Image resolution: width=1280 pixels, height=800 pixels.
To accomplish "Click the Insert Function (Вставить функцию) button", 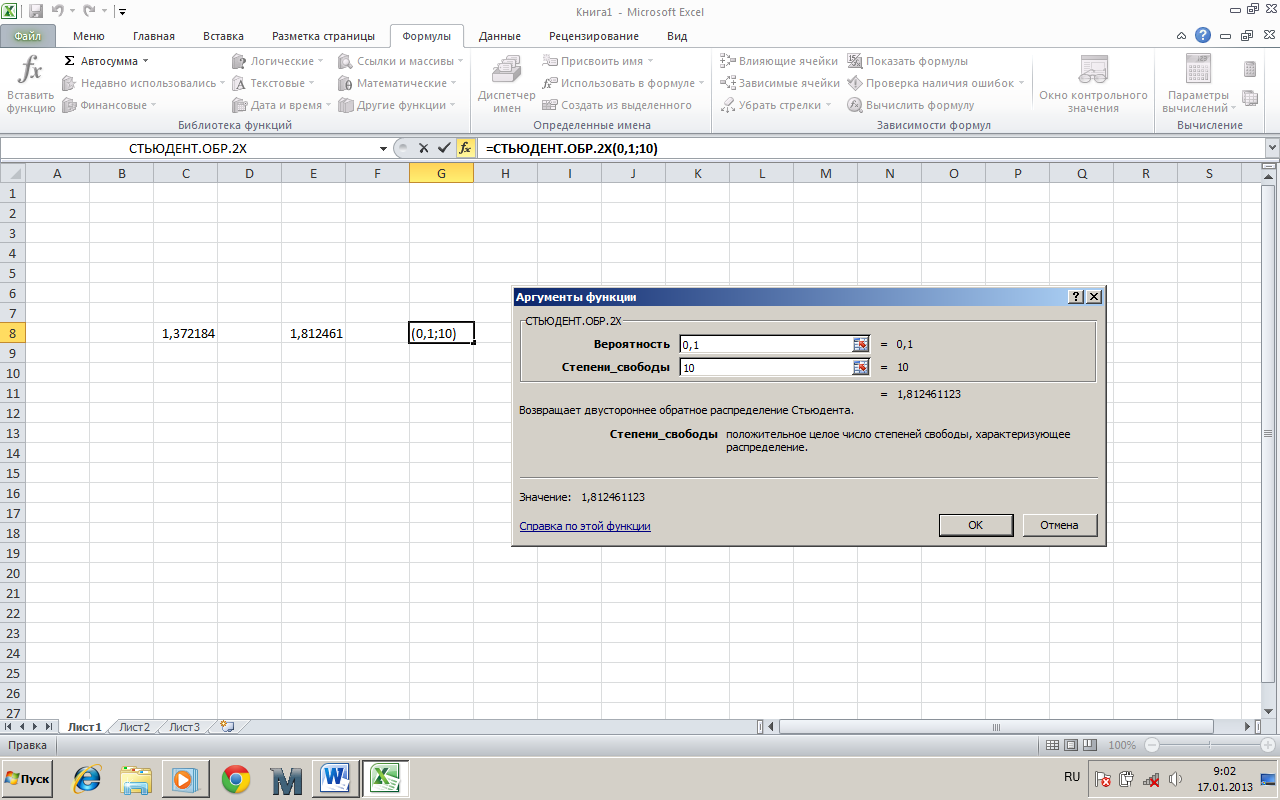I will pyautogui.click(x=31, y=85).
